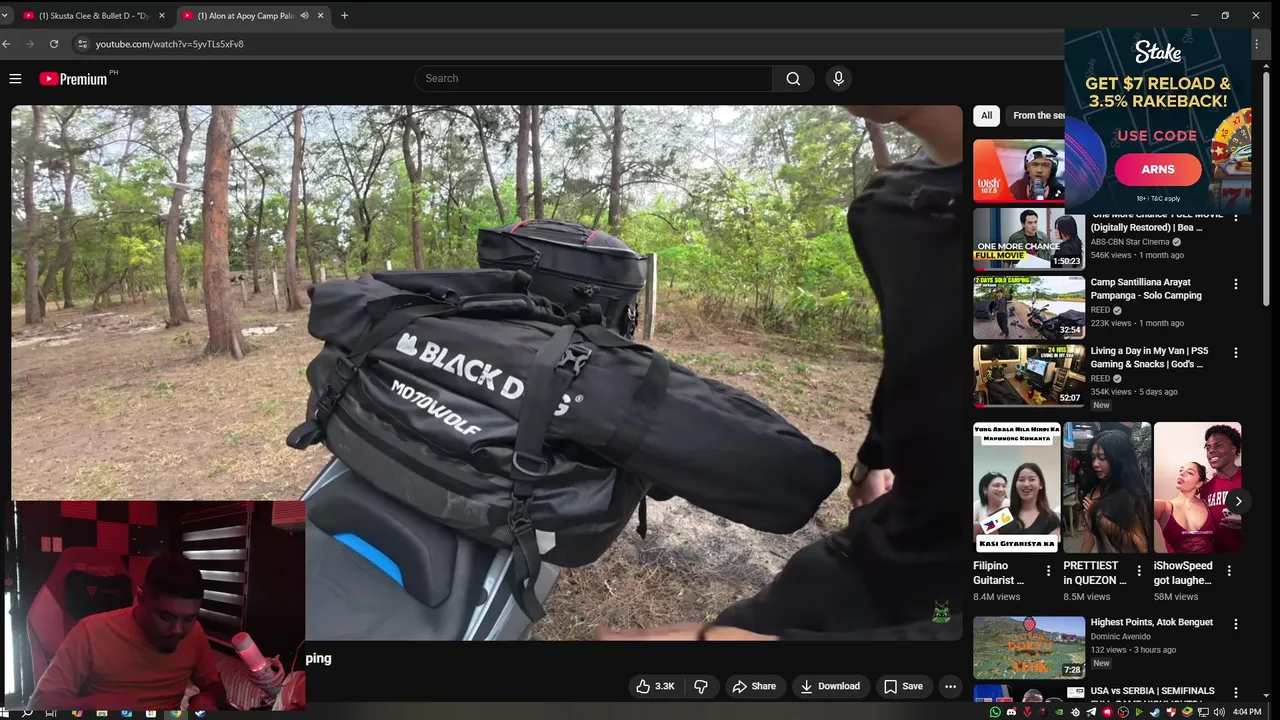Click the search magnifier button
This screenshot has height=720, width=1280.
point(793,78)
